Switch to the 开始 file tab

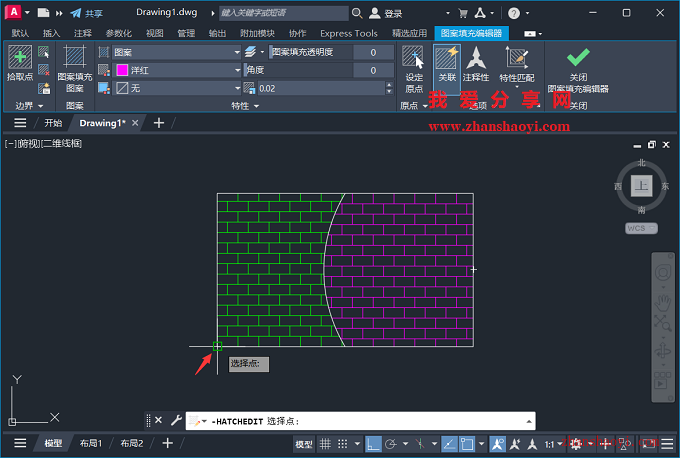click(53, 123)
